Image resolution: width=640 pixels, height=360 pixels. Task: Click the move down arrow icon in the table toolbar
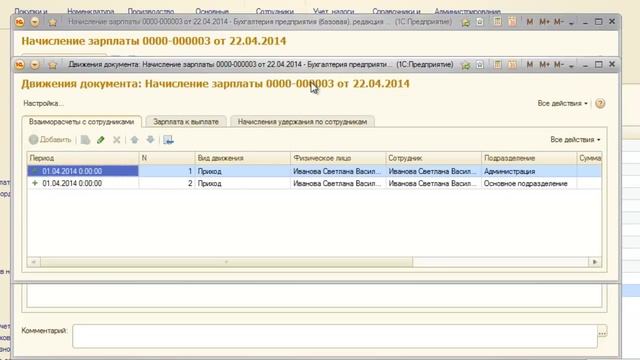click(150, 140)
